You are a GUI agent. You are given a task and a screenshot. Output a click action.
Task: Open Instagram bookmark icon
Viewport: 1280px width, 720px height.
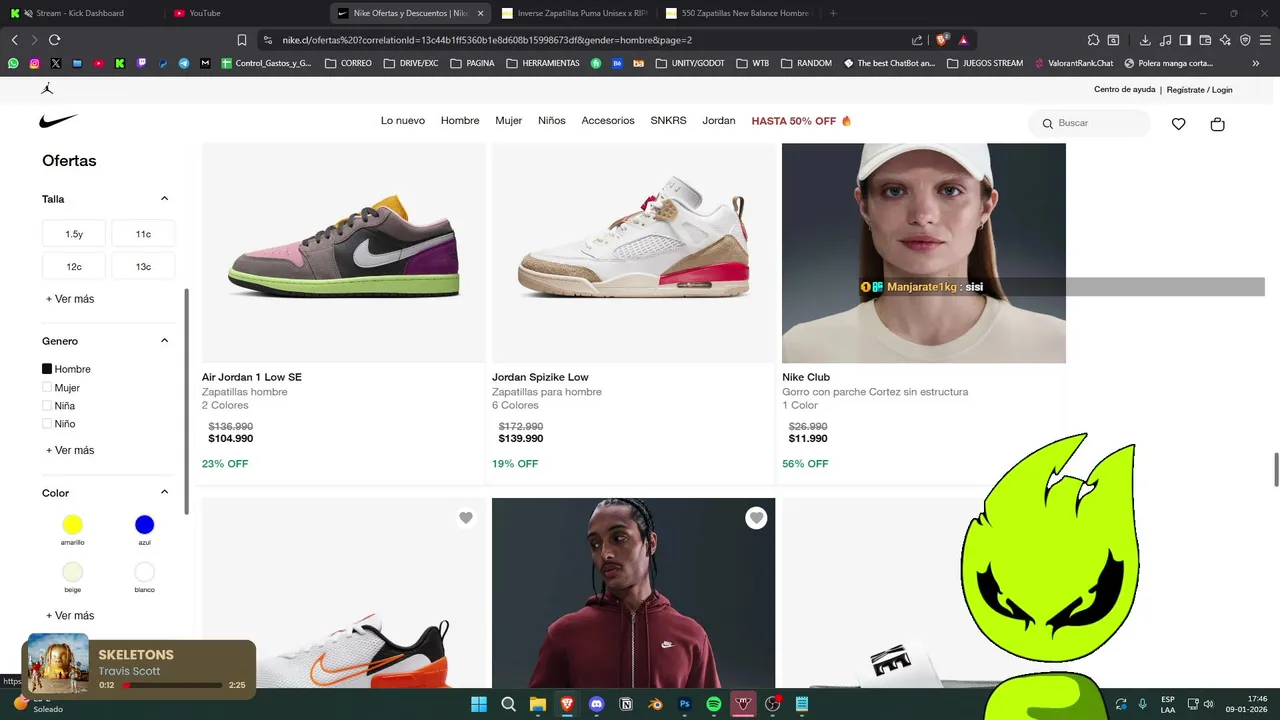click(34, 63)
